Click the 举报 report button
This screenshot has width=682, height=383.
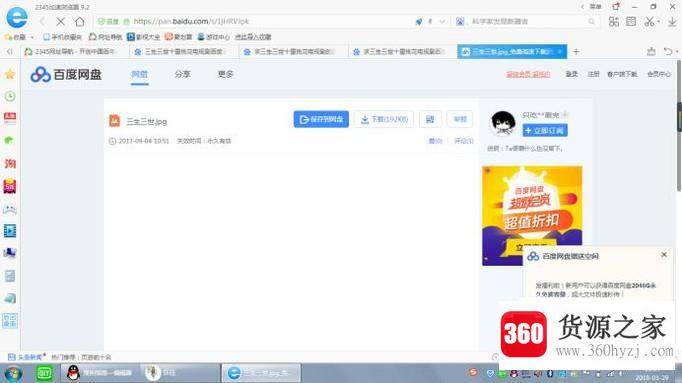(460, 119)
